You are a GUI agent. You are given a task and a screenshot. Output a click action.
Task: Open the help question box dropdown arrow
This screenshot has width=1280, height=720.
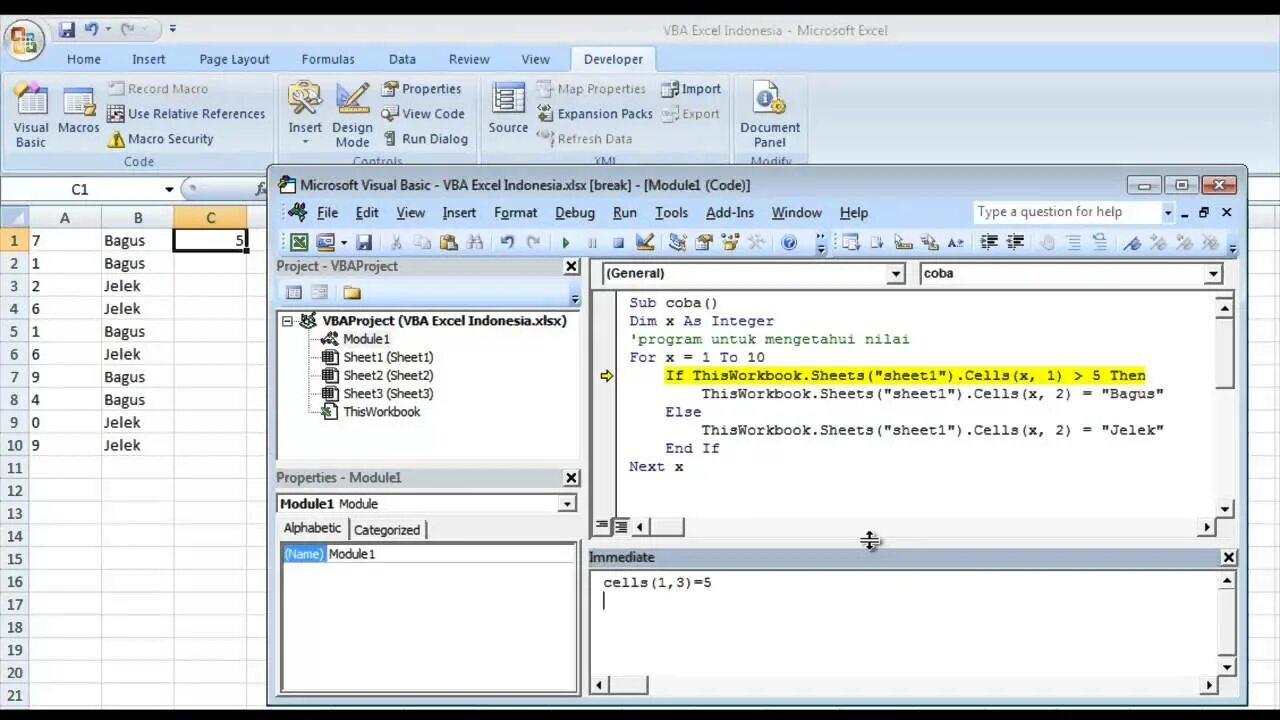[x=1167, y=212]
